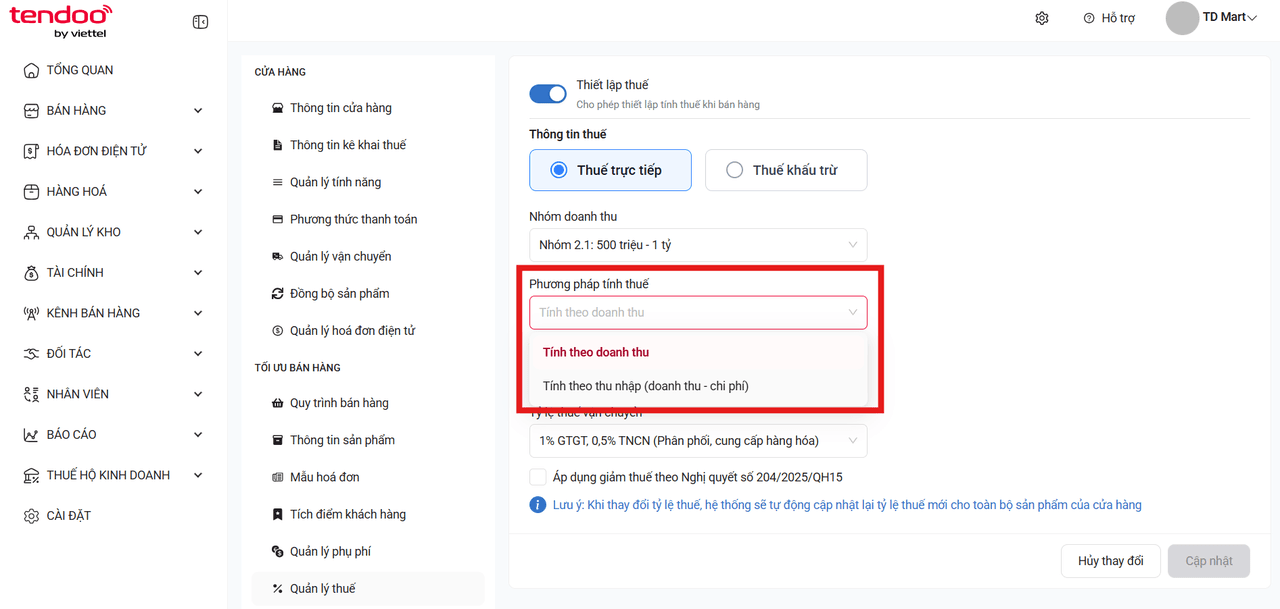The width and height of the screenshot is (1280, 609).
Task: Click the blue info icon before Lưu ý
Action: 537,505
